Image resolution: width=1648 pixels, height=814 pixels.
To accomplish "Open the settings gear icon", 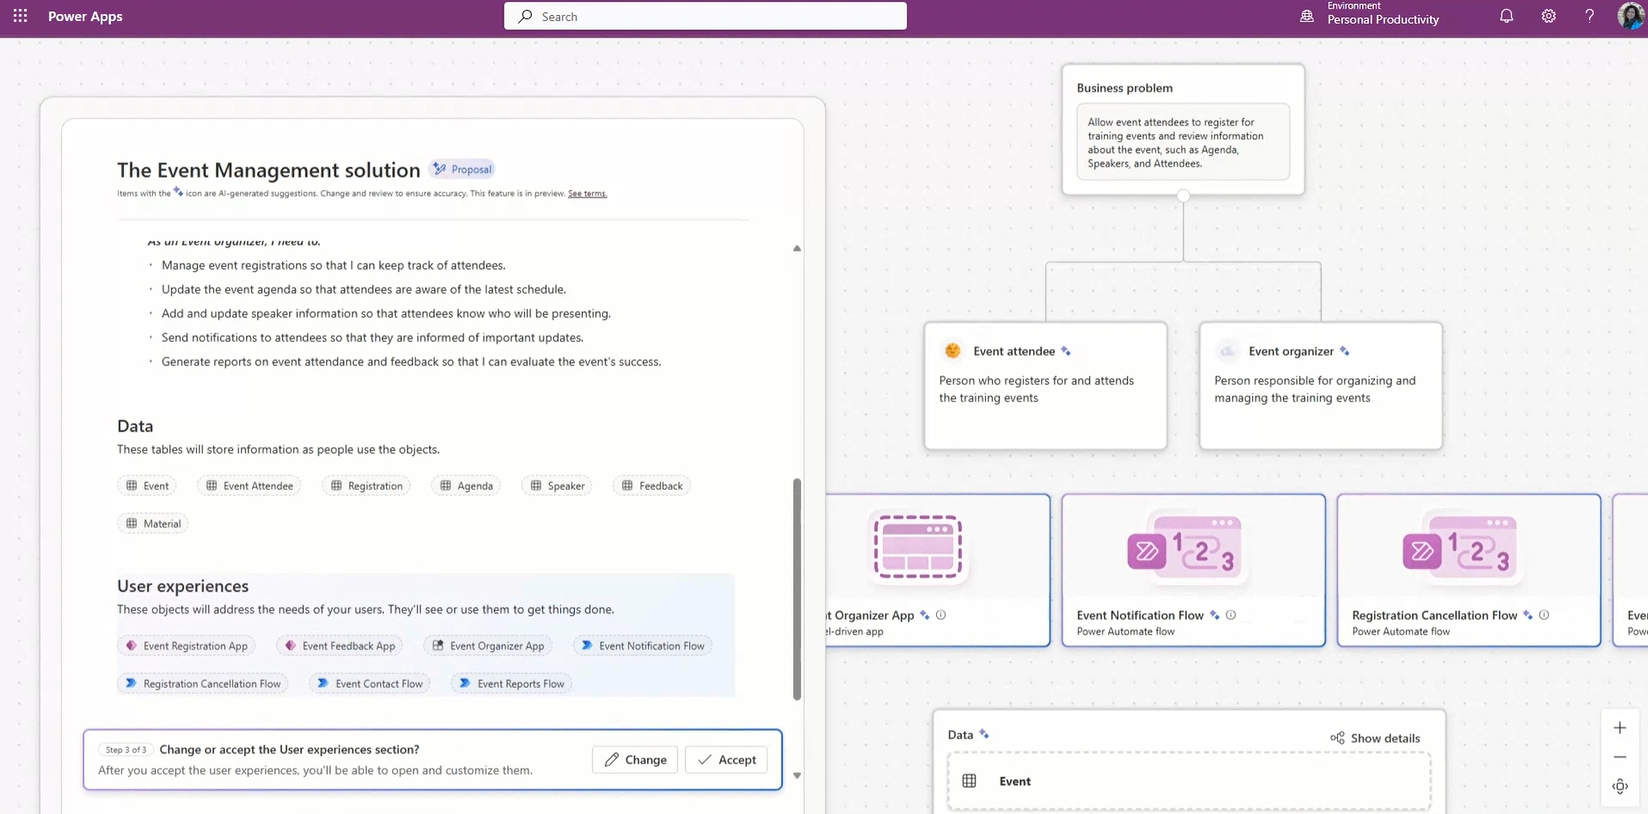I will click(1548, 16).
